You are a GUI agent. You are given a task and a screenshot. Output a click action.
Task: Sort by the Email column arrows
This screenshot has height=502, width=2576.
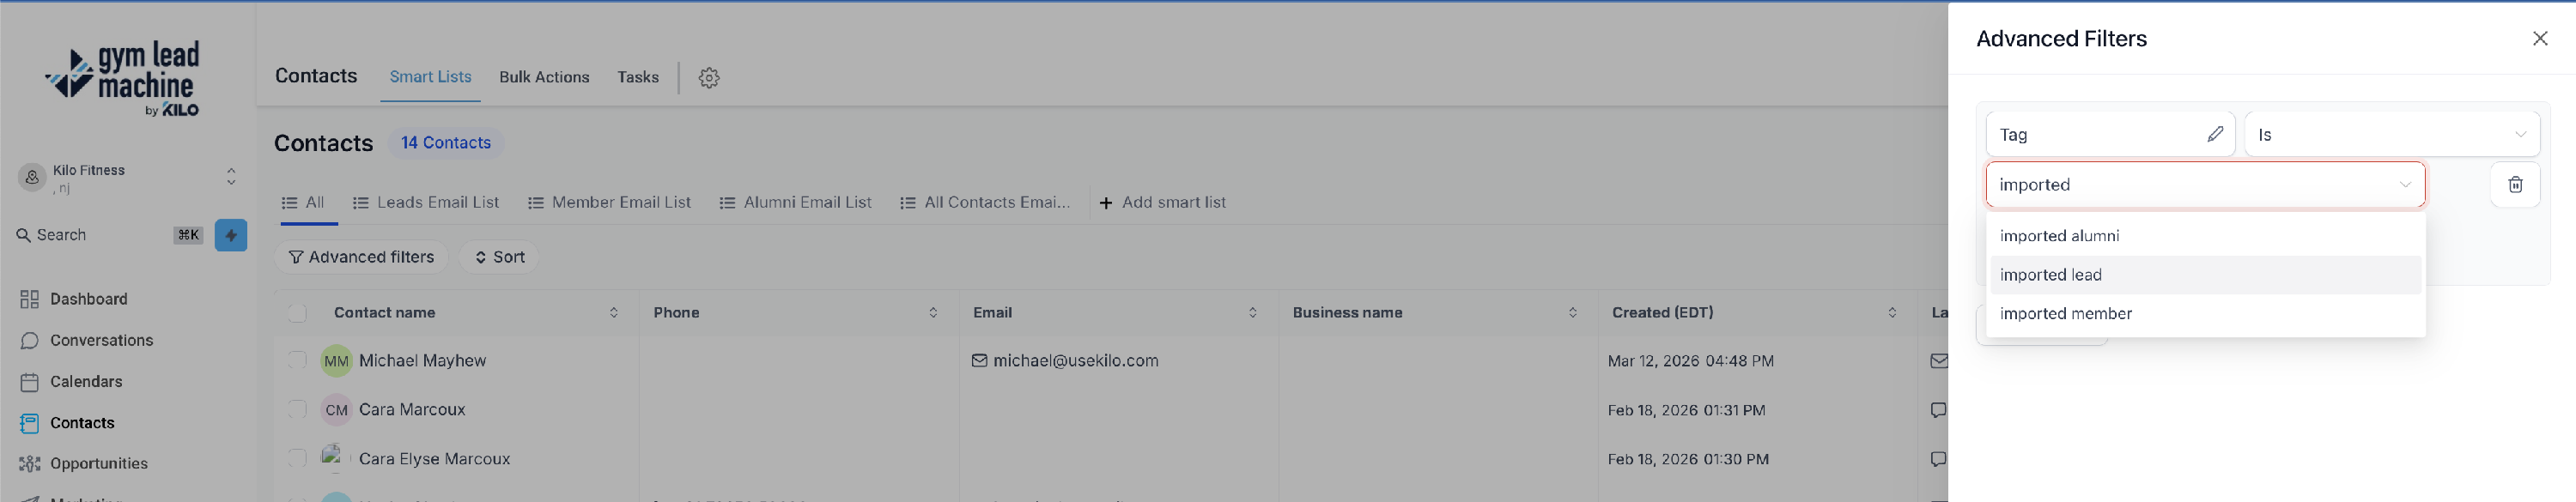(x=1252, y=313)
